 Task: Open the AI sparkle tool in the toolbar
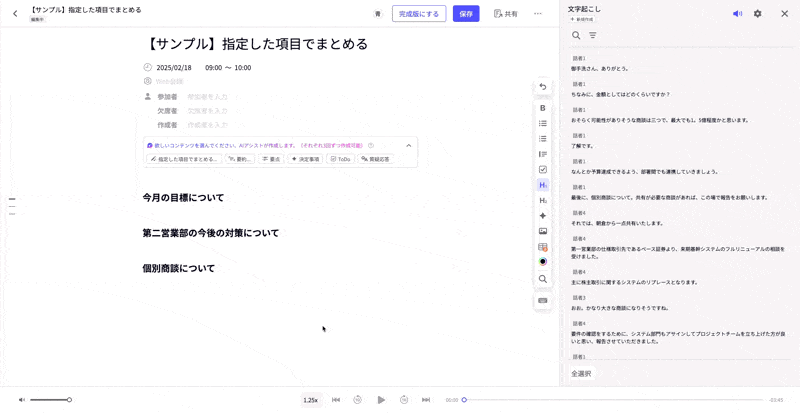543,216
